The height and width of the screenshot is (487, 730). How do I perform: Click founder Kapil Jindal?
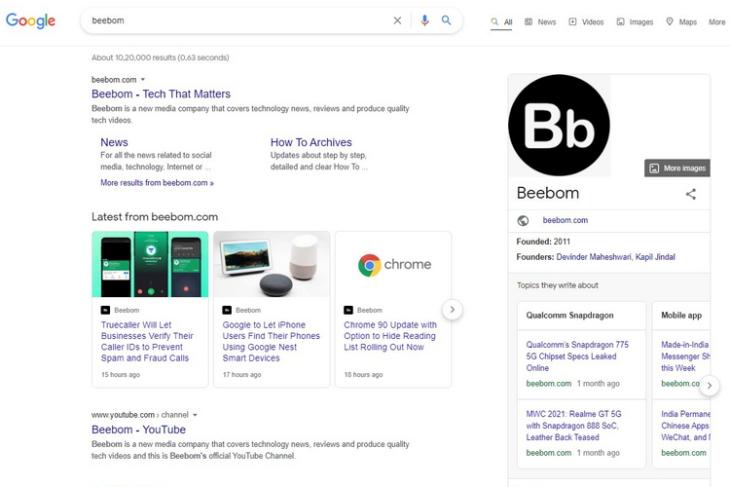click(655, 257)
